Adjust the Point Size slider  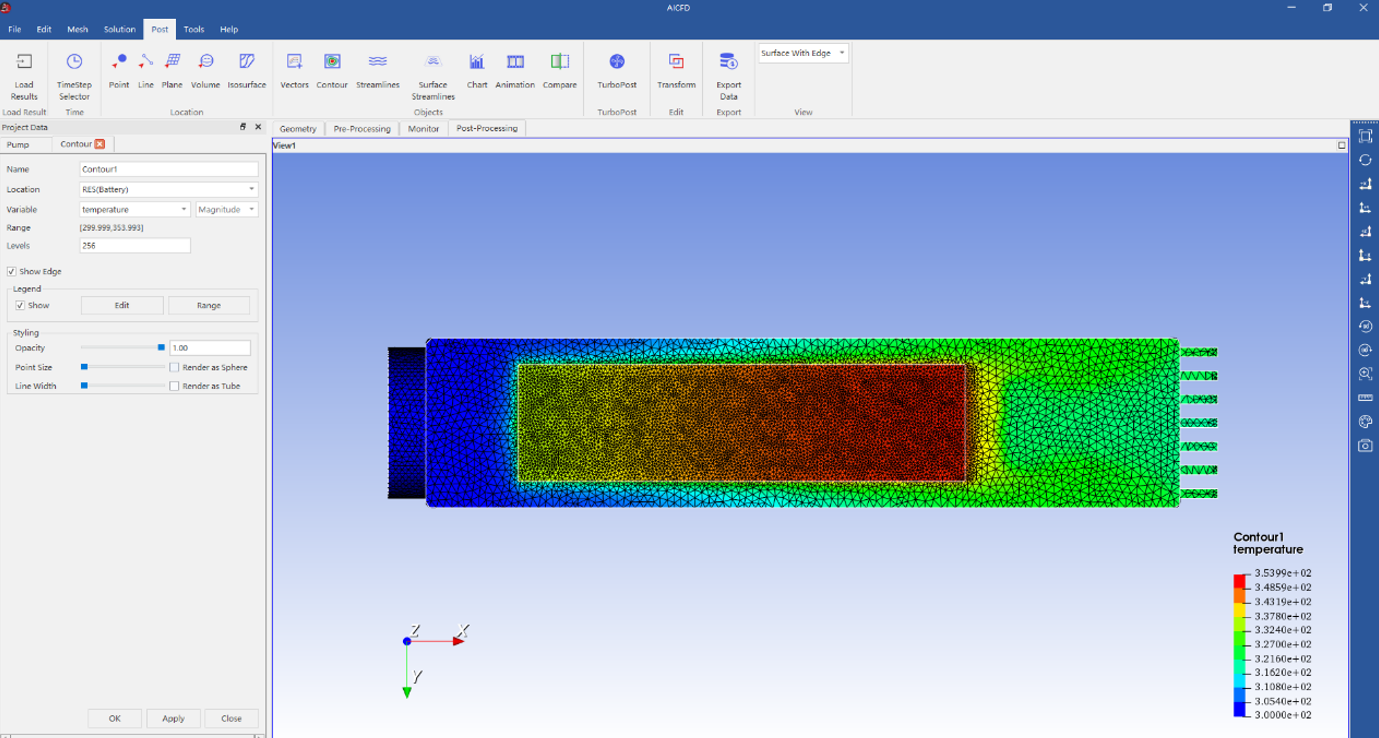click(x=122, y=367)
